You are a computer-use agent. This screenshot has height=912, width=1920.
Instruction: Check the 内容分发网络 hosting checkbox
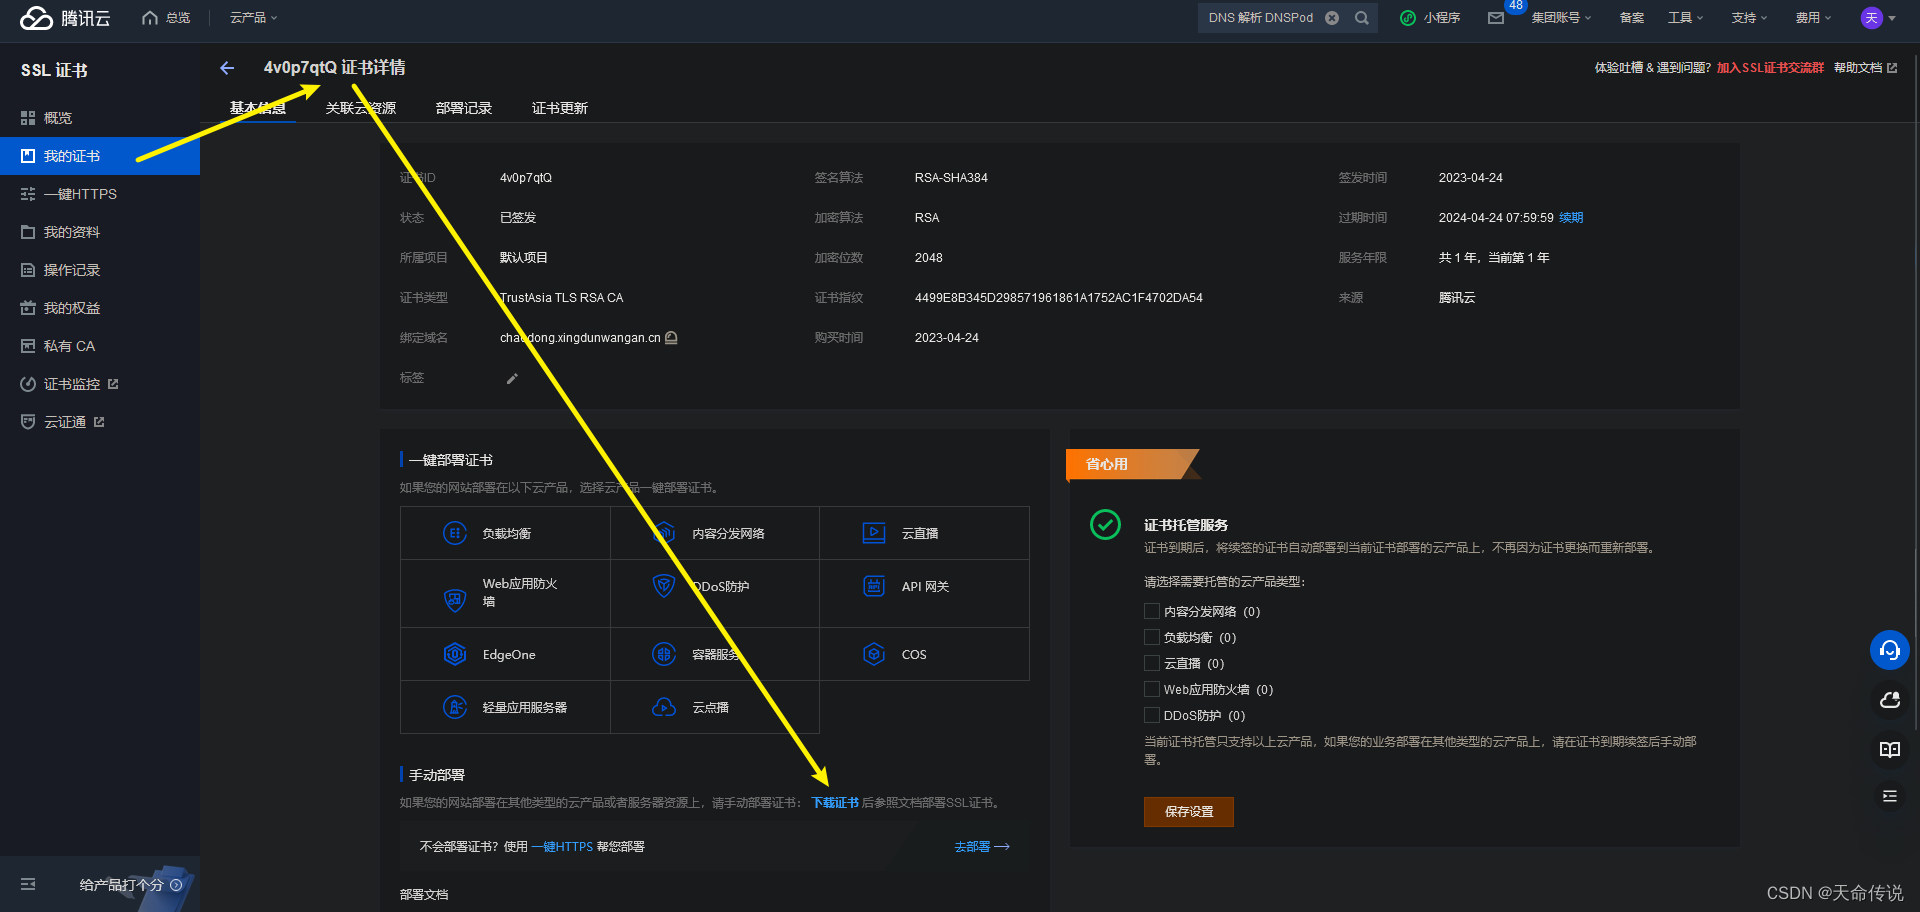tap(1151, 610)
